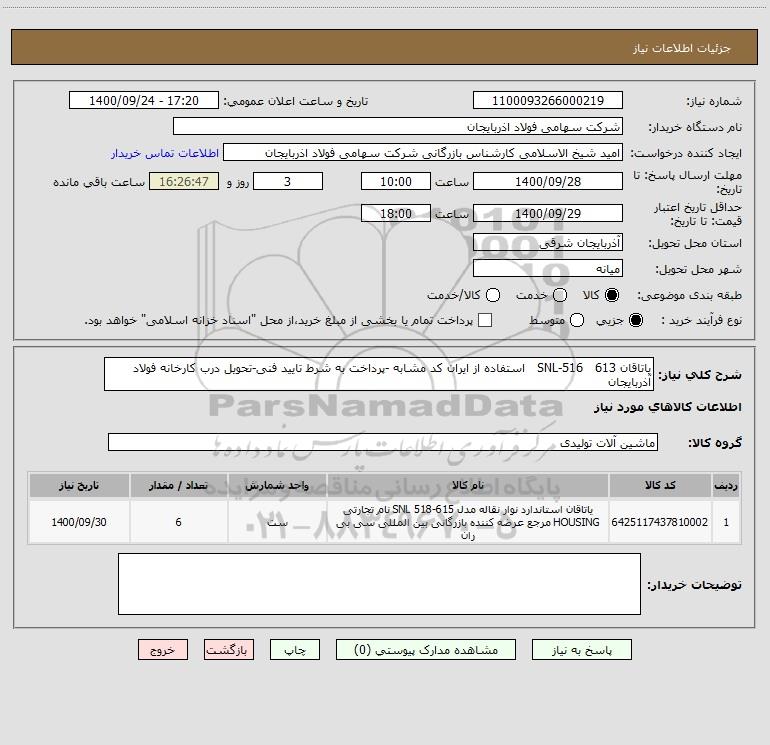Click the row number cell 1
Image resolution: width=770 pixels, height=745 pixels.
tap(726, 522)
